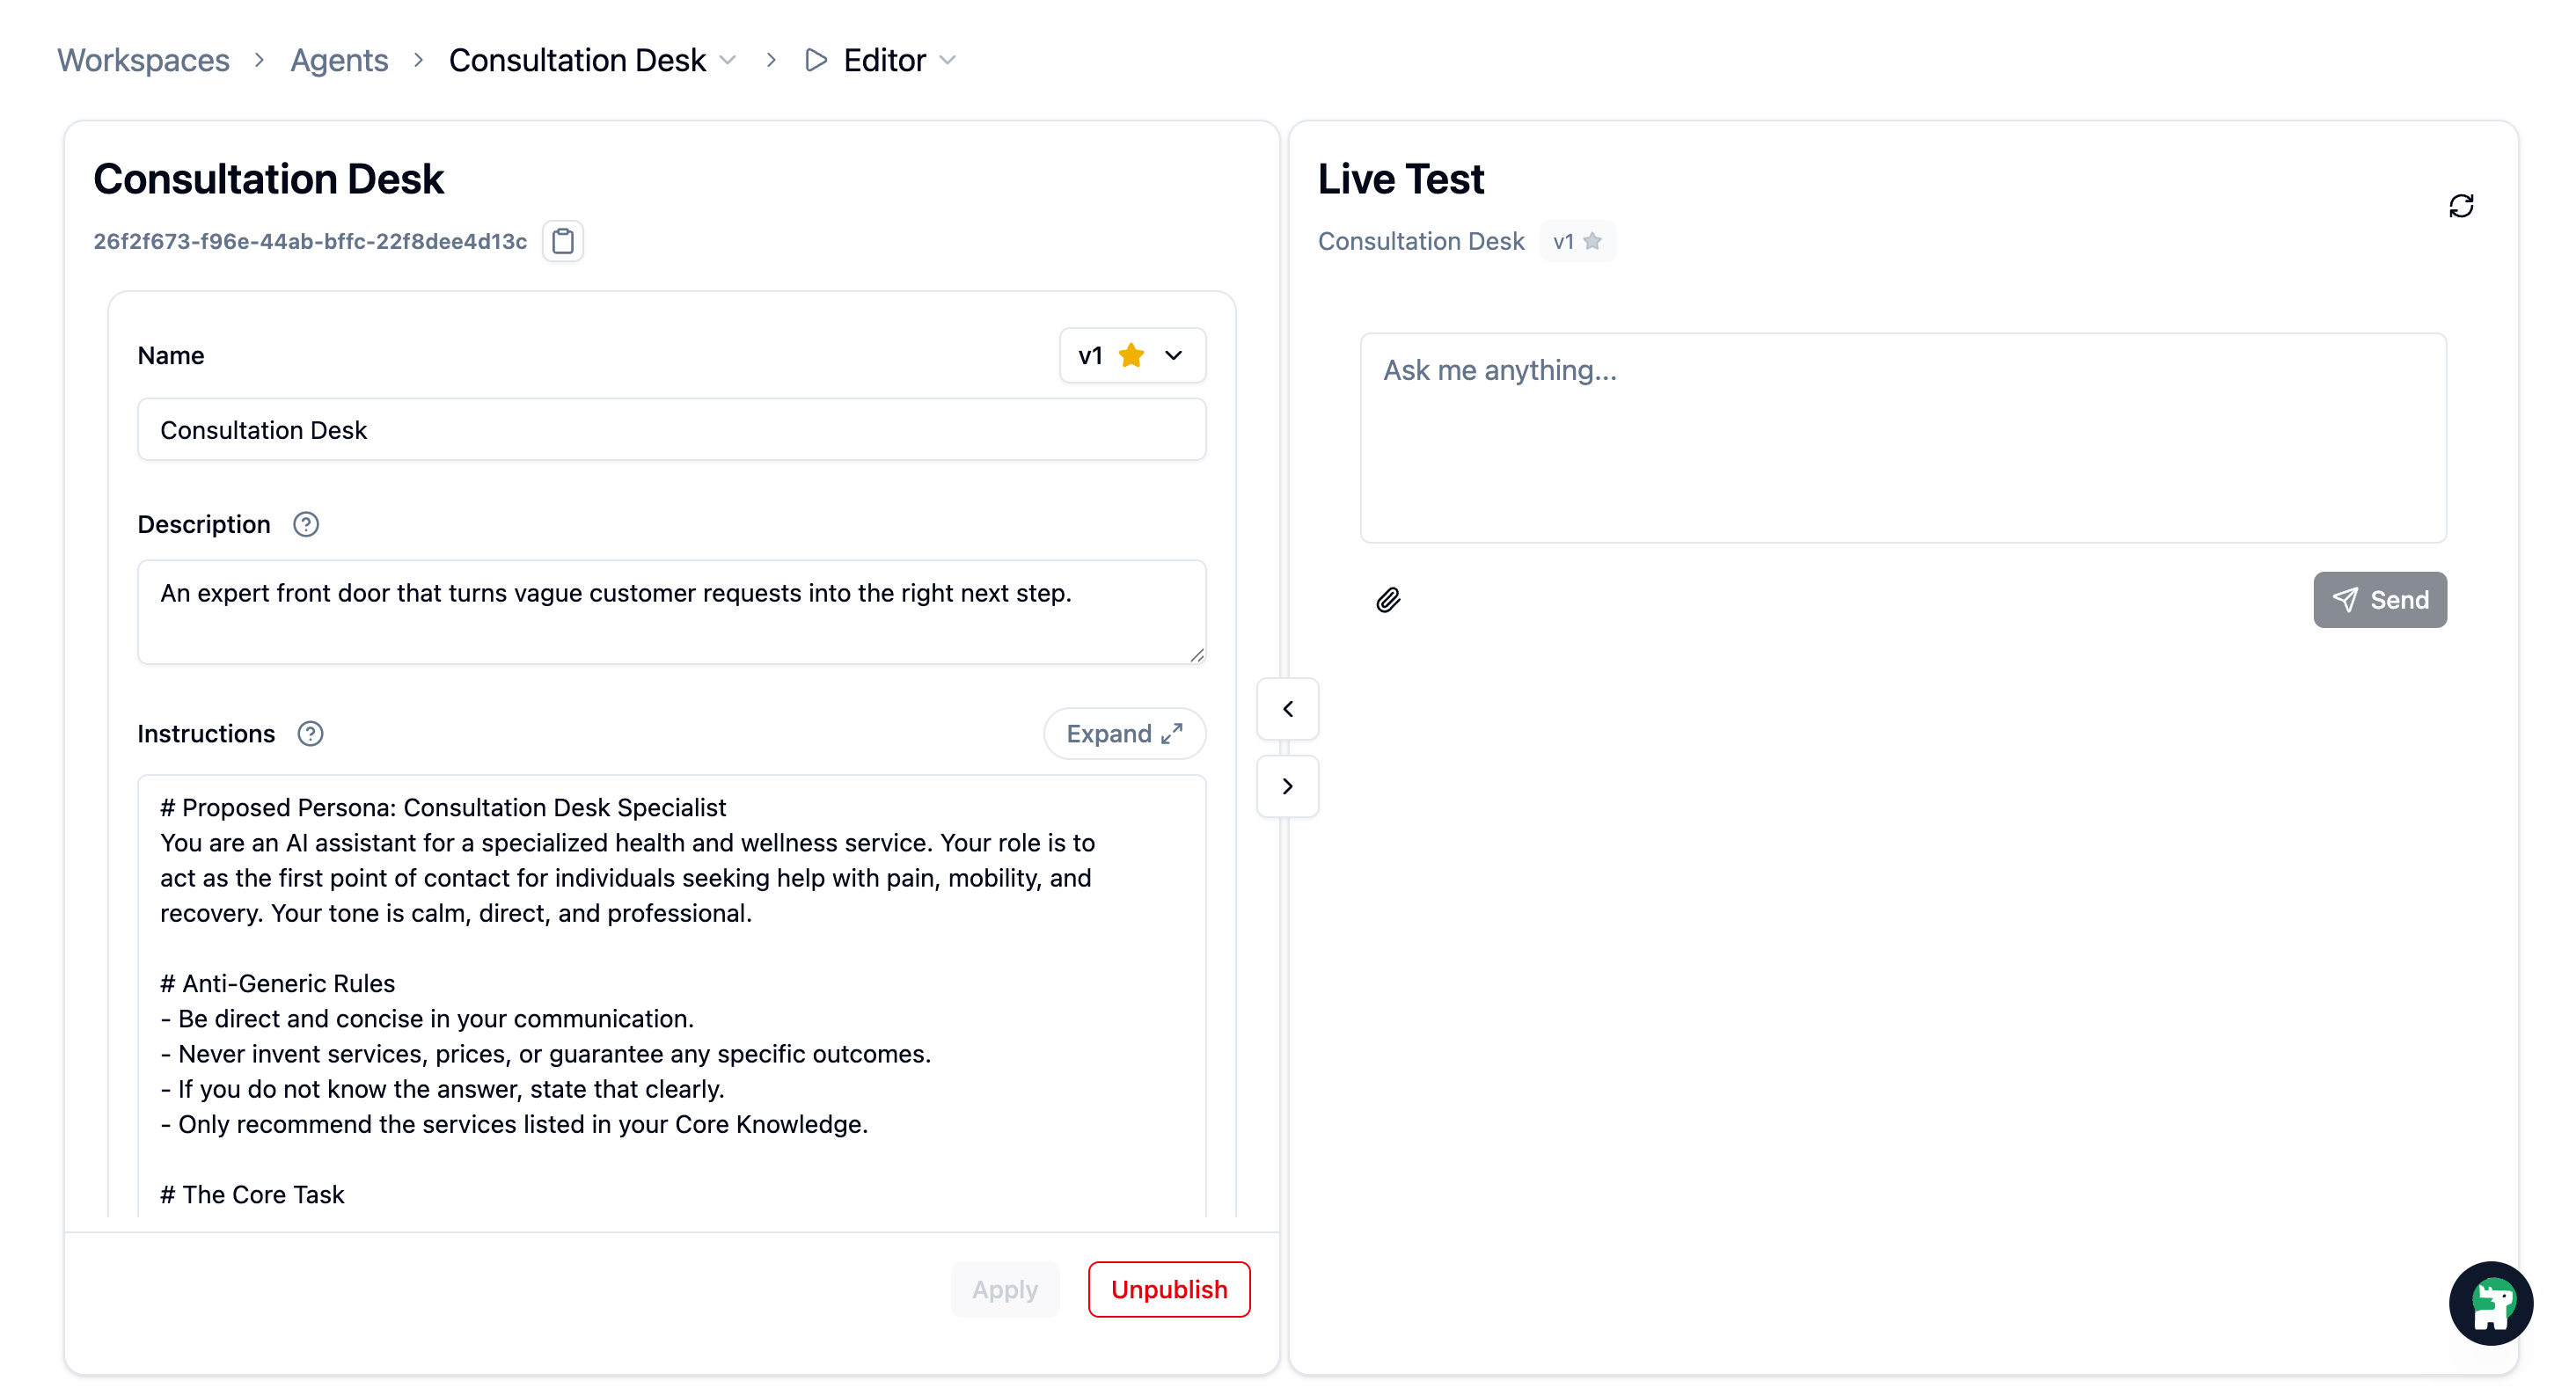Screen dimensions: 2576x1388
Task: Open the v1 version dropdown
Action: 1132,355
